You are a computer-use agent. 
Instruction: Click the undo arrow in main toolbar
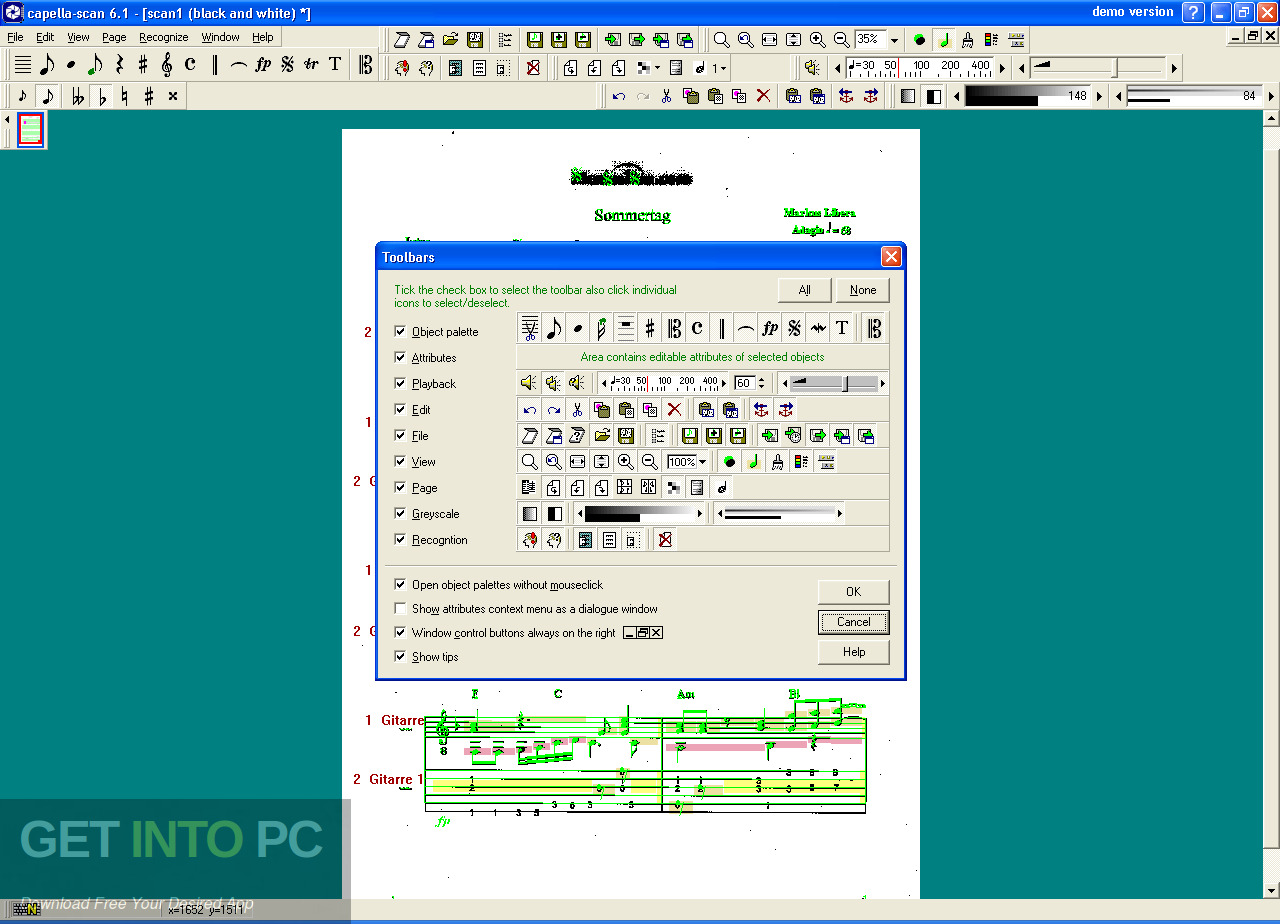tap(619, 97)
